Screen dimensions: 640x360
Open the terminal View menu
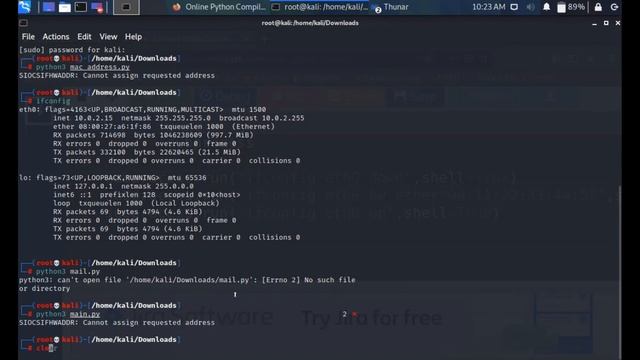tap(108, 37)
